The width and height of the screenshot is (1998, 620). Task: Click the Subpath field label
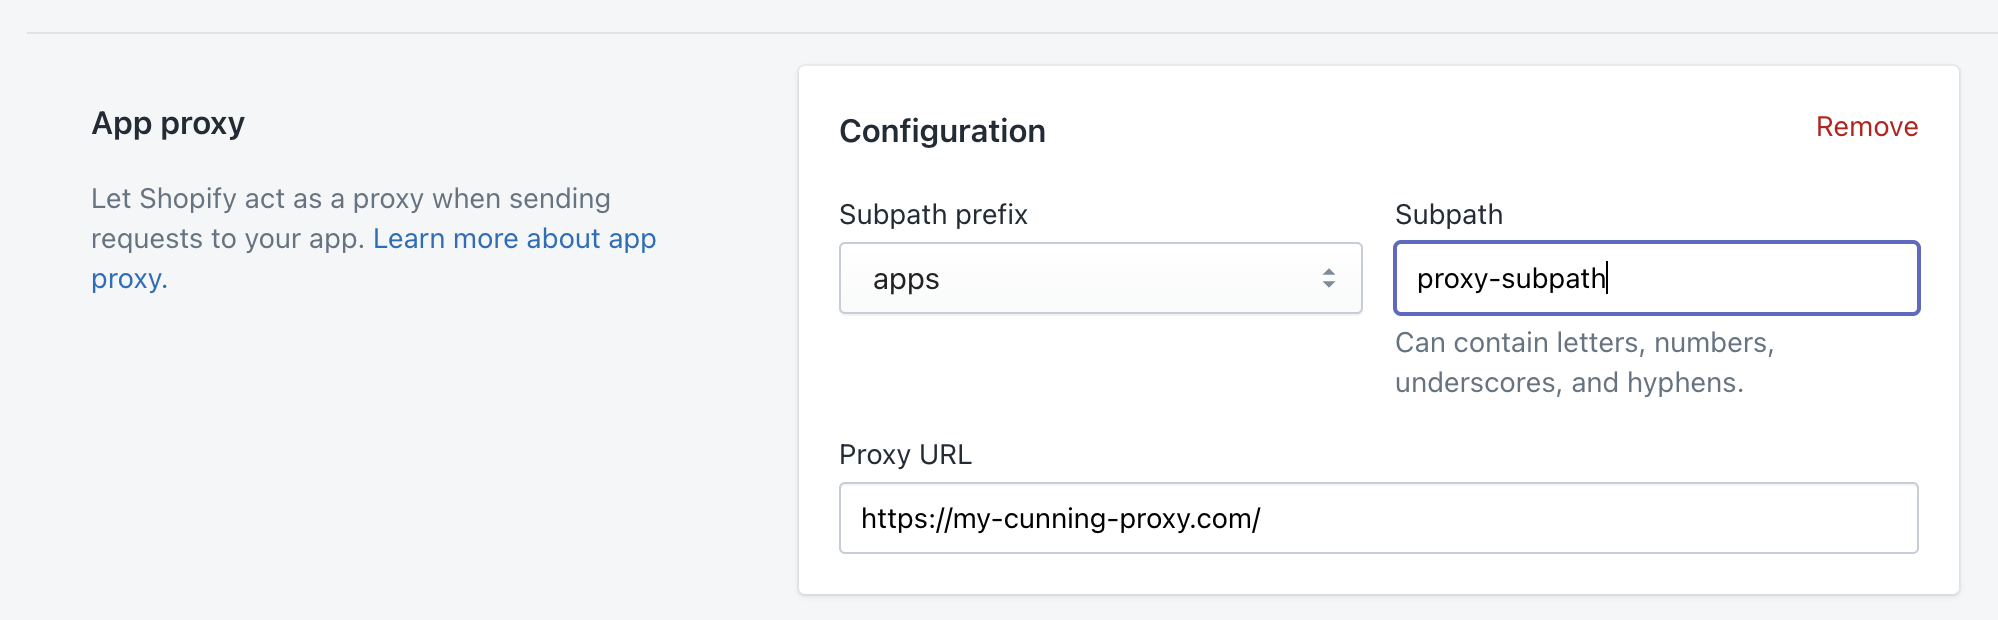click(1448, 214)
